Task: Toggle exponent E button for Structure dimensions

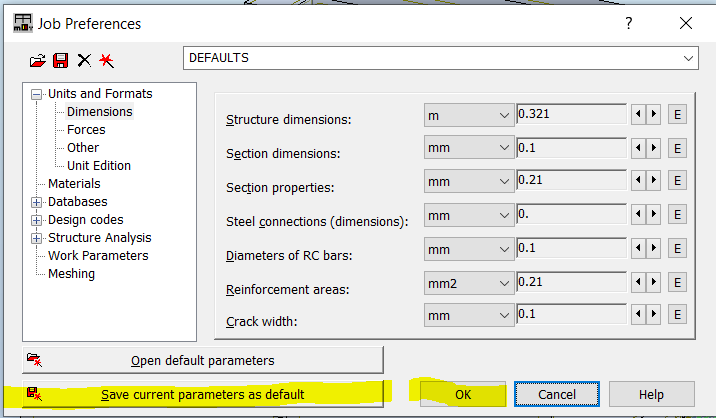Action: pyautogui.click(x=677, y=115)
